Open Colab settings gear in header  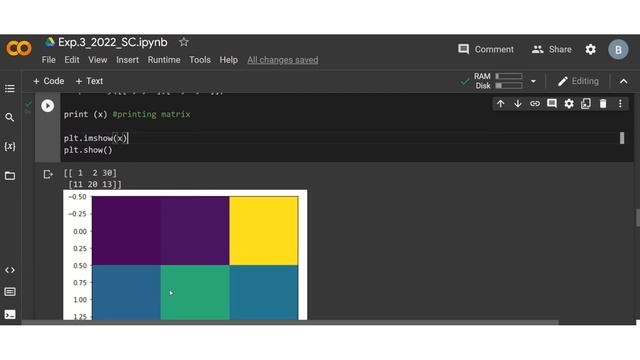tap(591, 49)
